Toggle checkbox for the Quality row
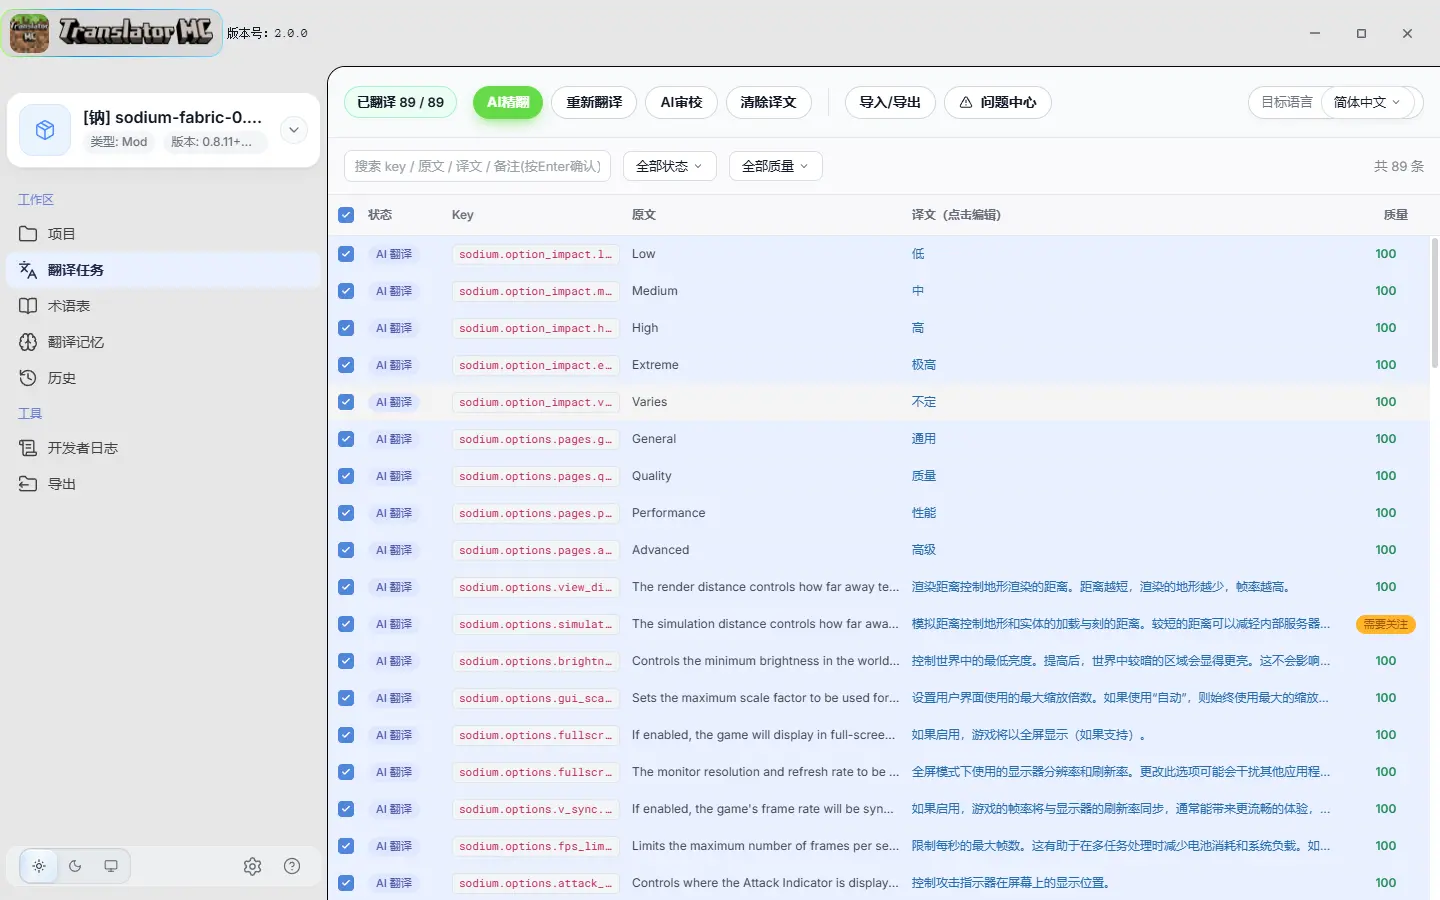 (346, 476)
